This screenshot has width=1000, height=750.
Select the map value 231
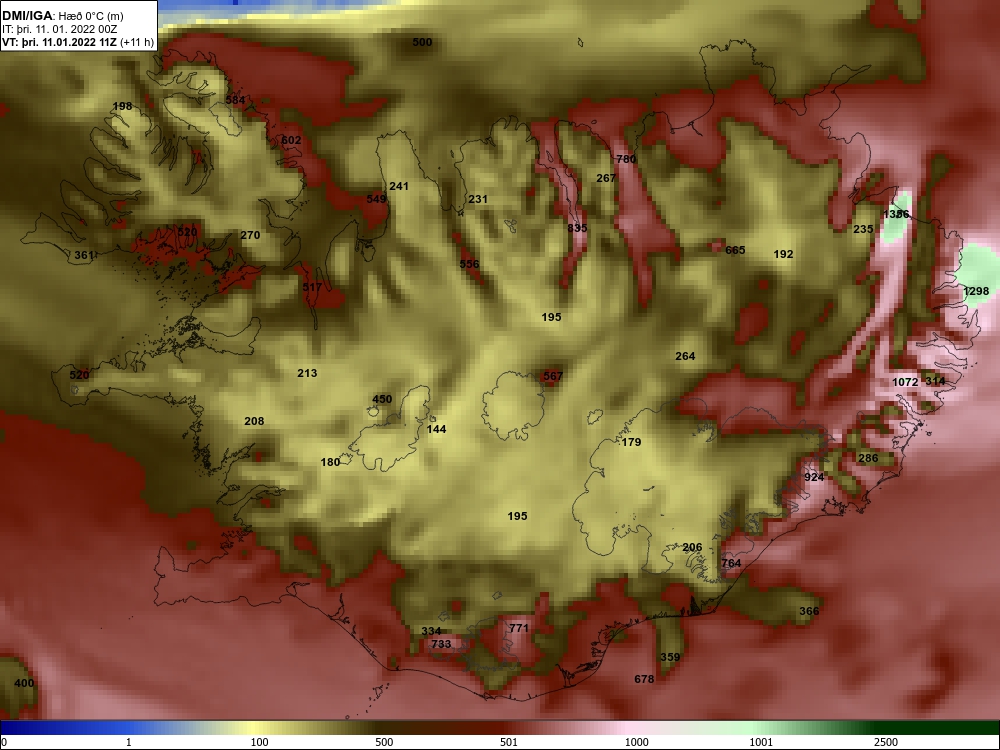478,199
